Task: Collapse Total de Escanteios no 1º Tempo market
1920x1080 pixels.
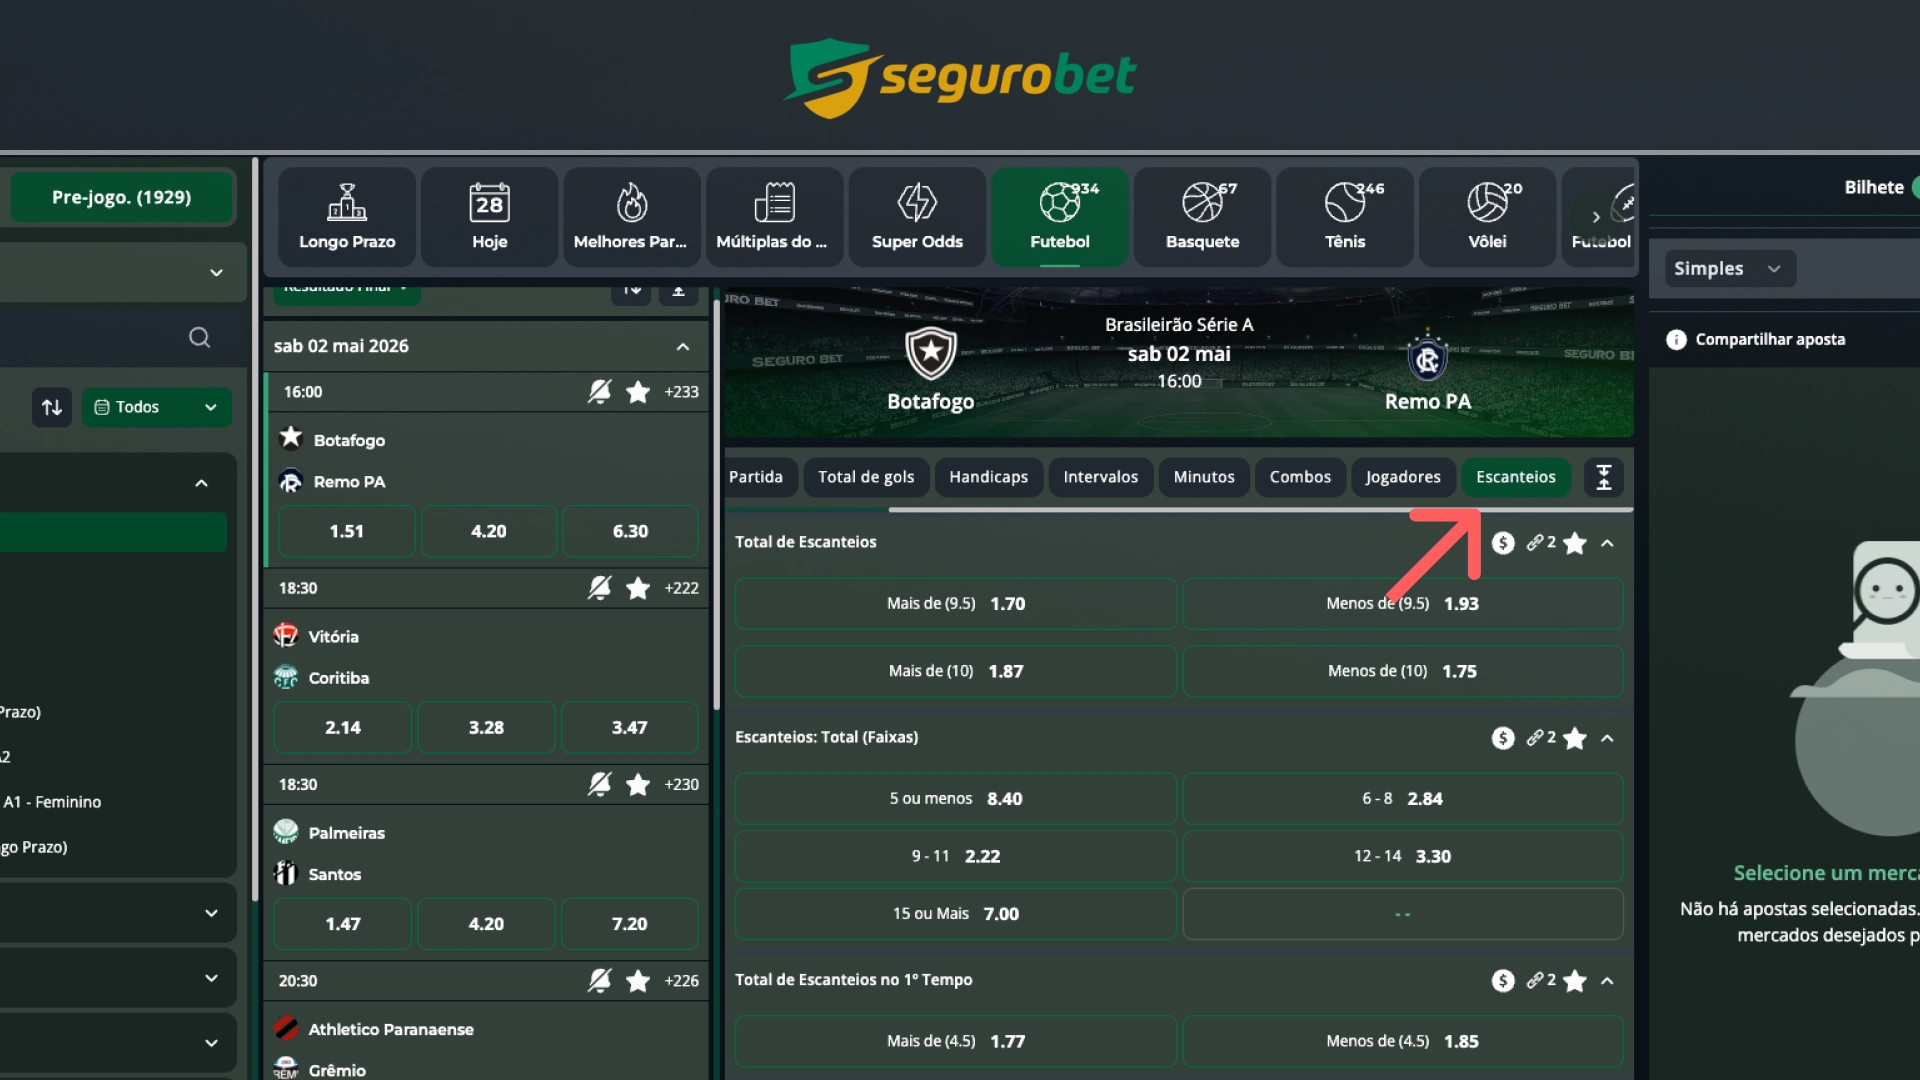Action: pos(1607,981)
